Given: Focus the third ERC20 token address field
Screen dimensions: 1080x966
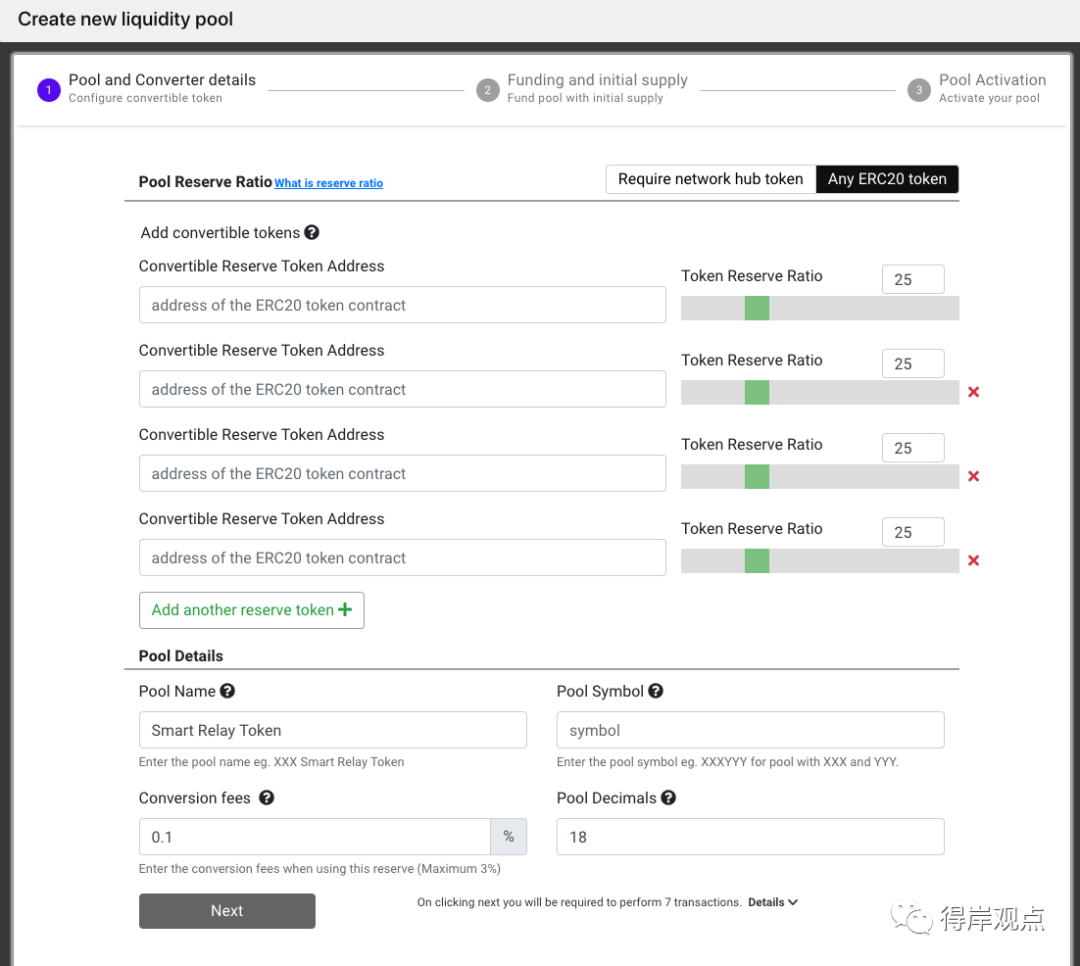Looking at the screenshot, I should click(x=402, y=473).
